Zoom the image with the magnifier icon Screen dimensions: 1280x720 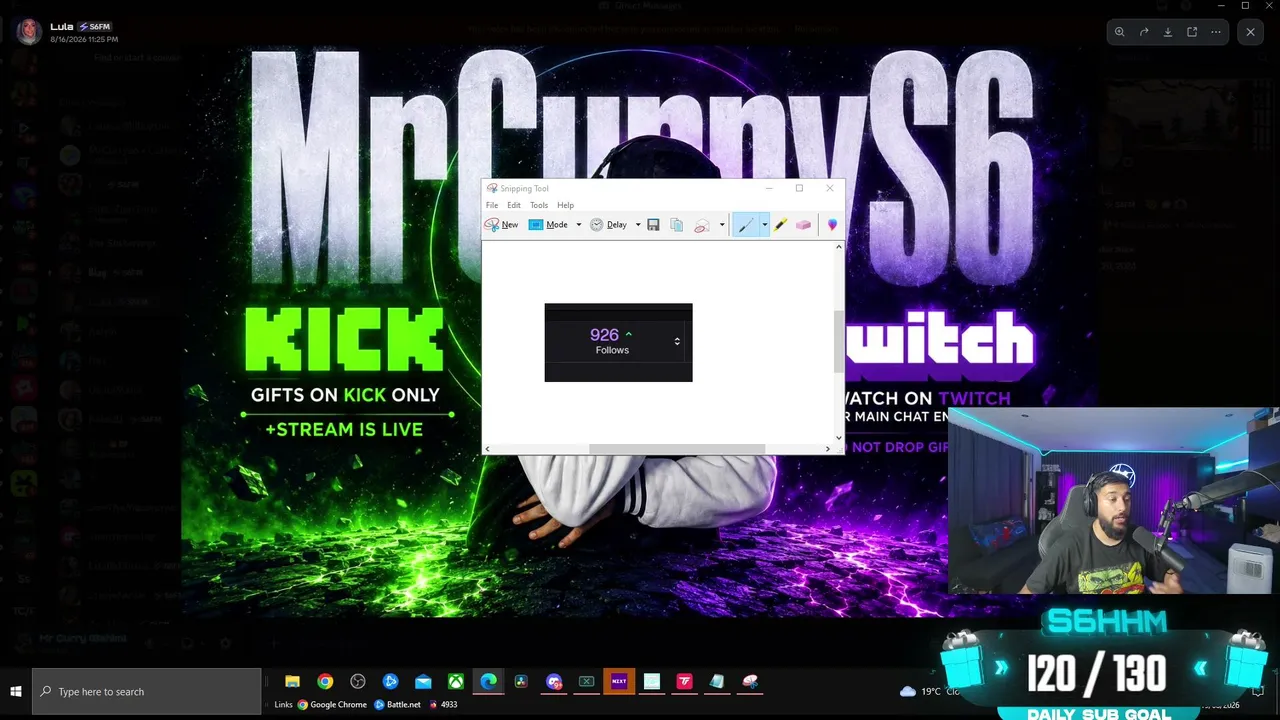1120,32
